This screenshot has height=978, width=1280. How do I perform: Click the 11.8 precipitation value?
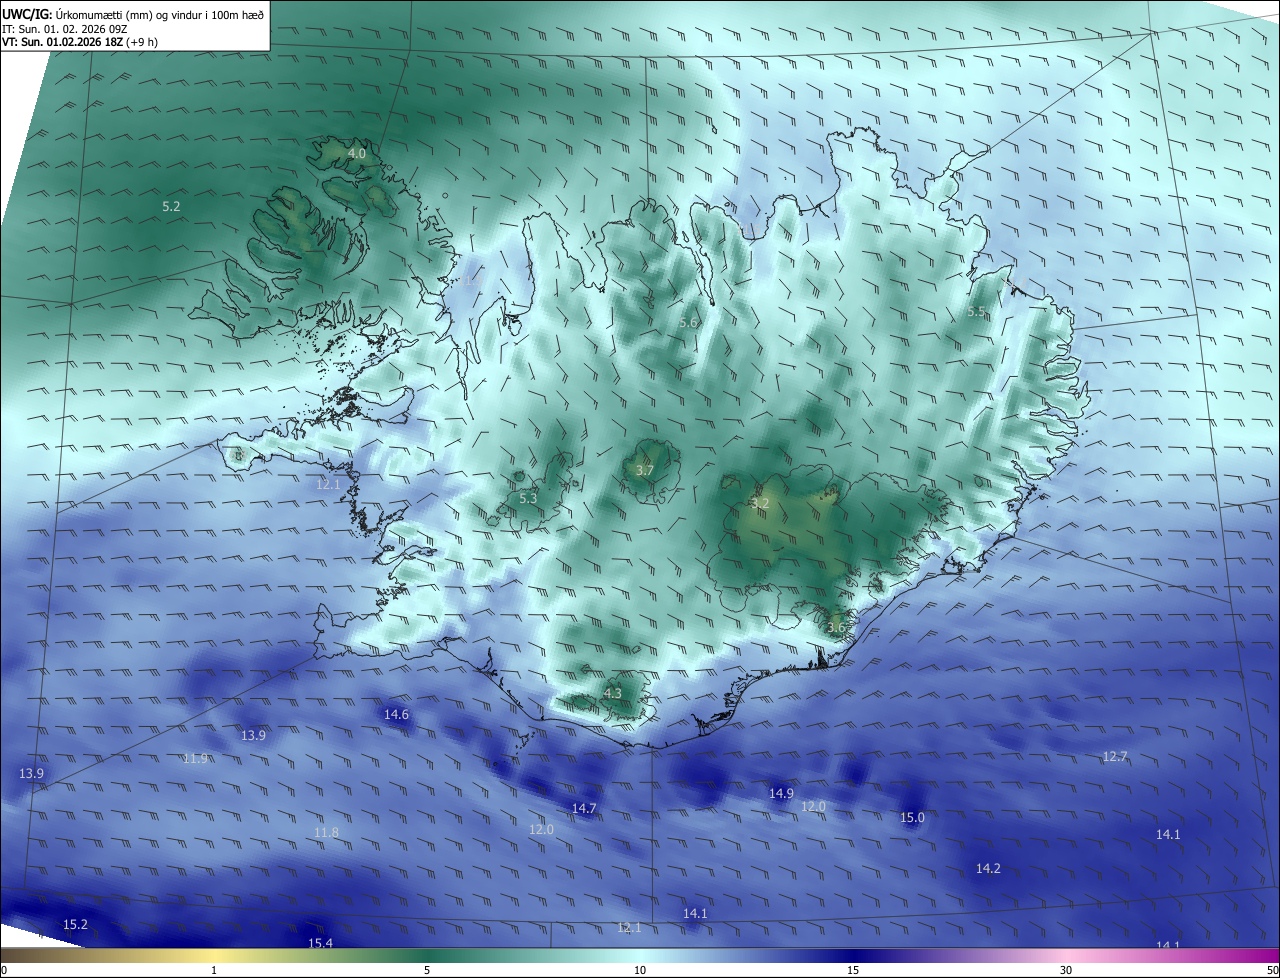326,832
